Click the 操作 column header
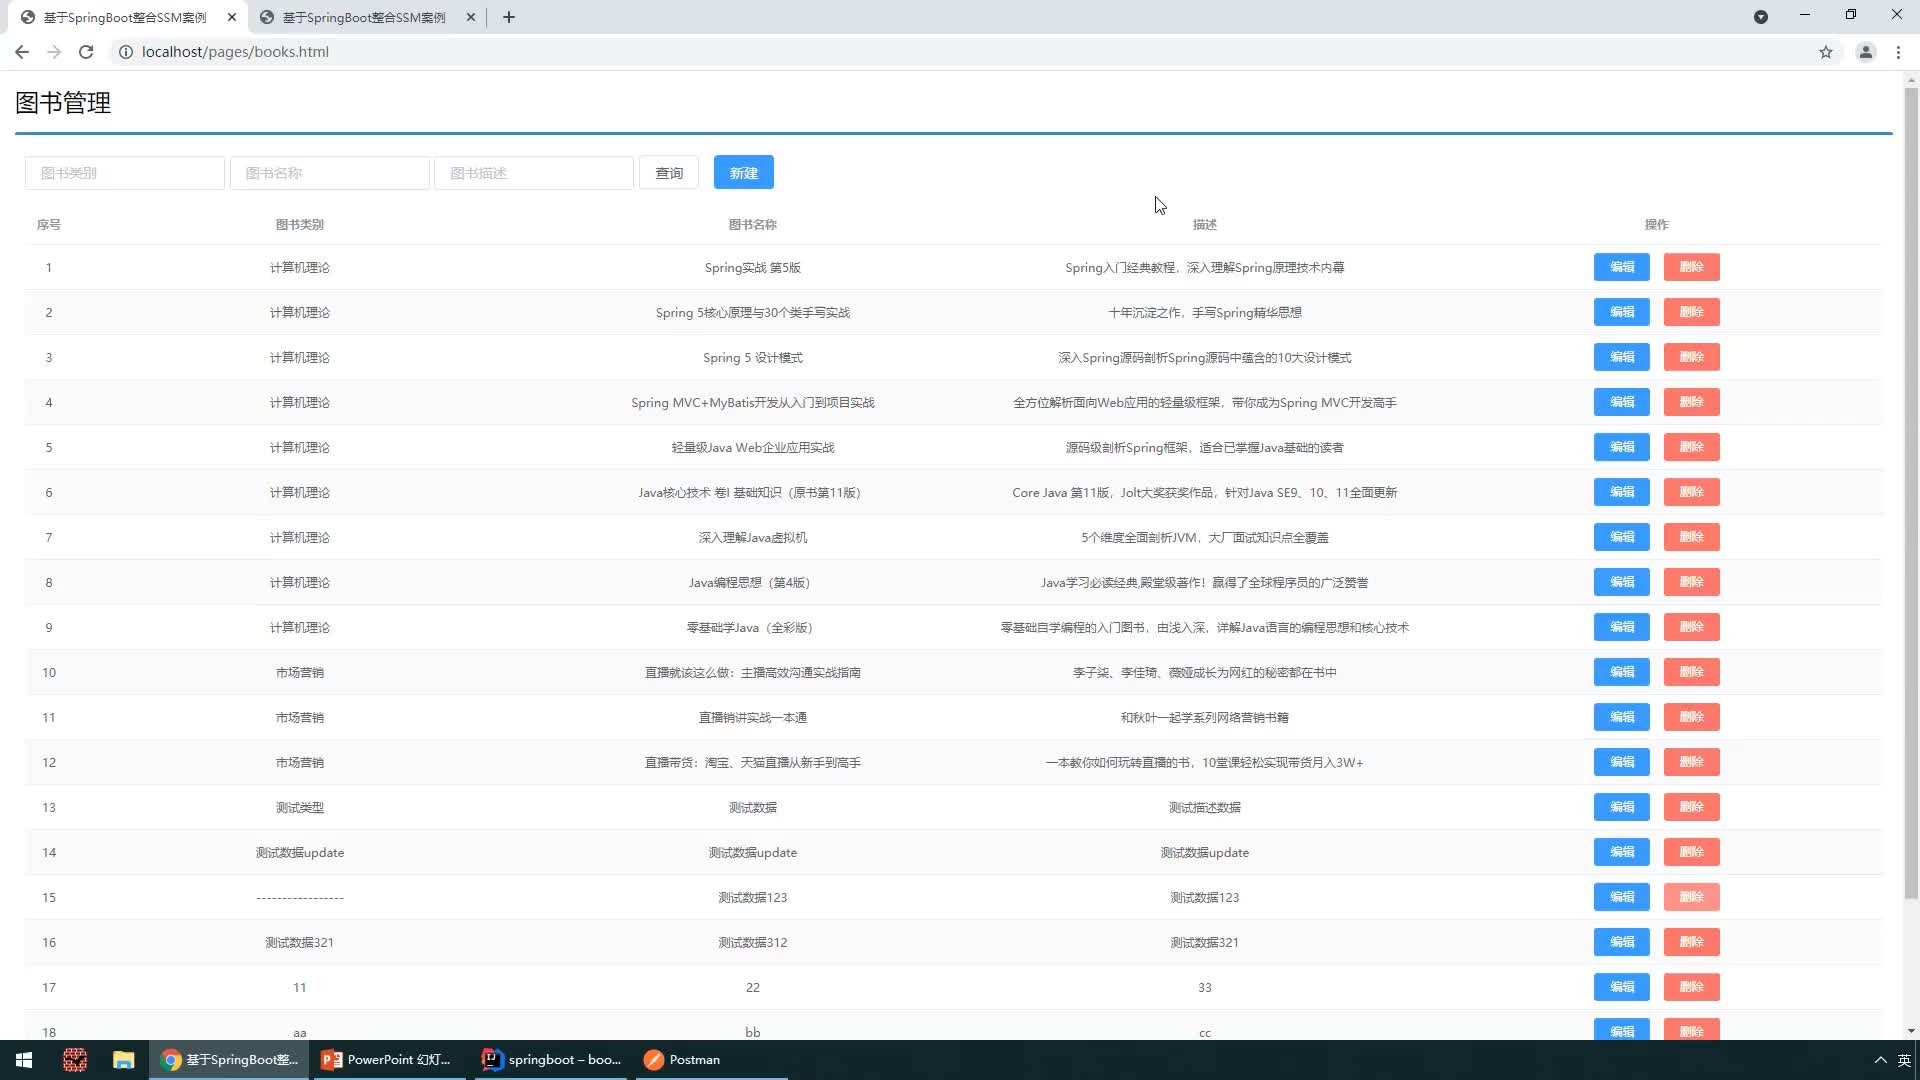Screen dimensions: 1920x1080 (x=1657, y=225)
